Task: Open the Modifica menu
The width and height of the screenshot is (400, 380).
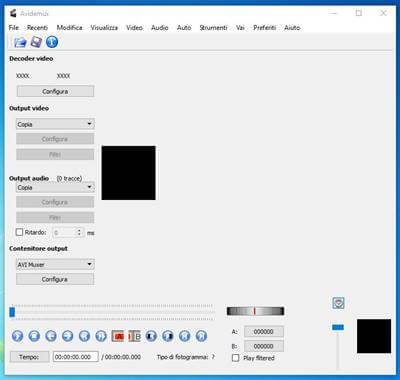Action: coord(69,28)
